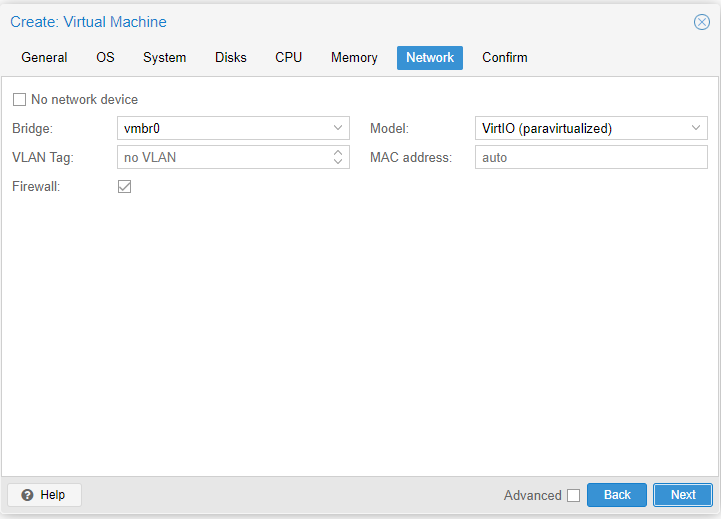
Task: Click the MAC address field
Action: (591, 157)
